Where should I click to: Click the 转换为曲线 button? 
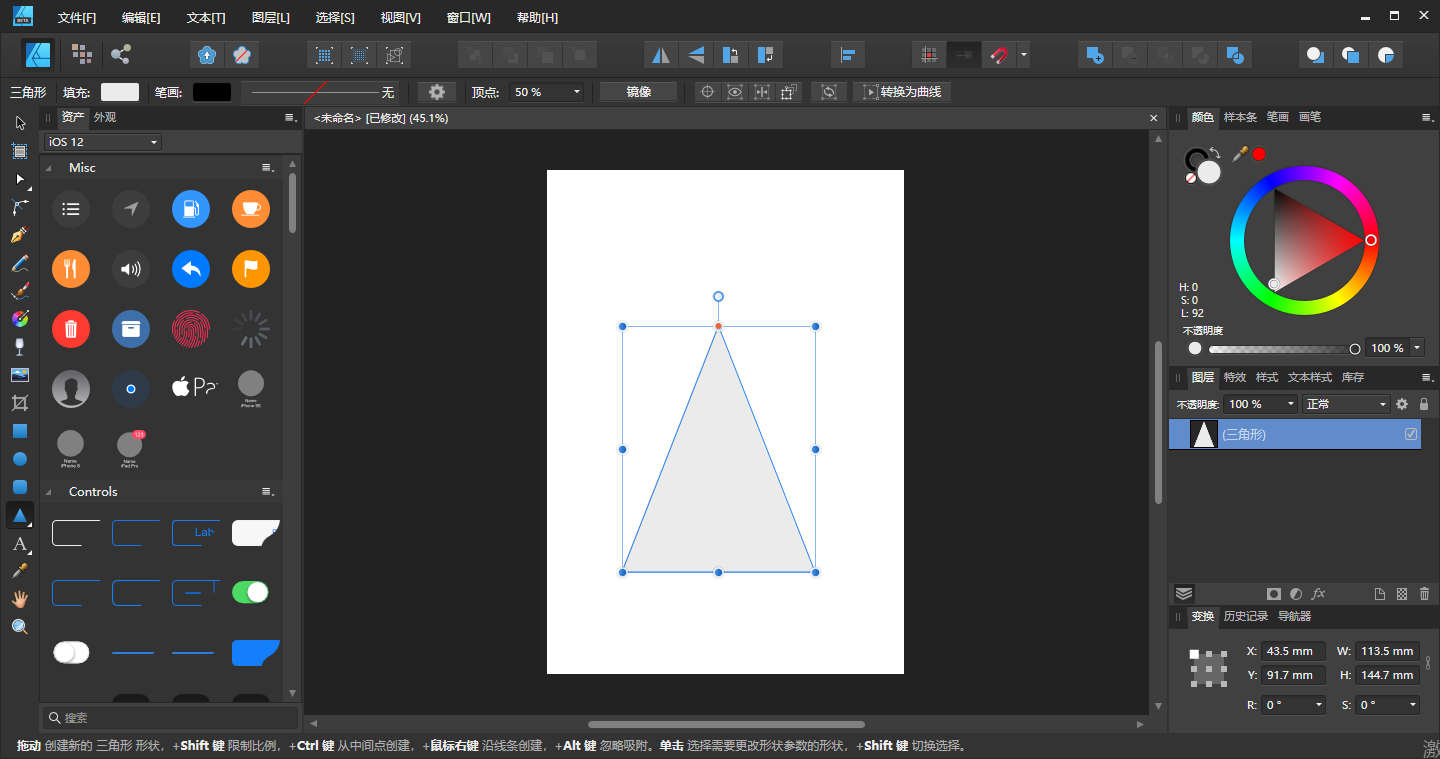click(901, 92)
